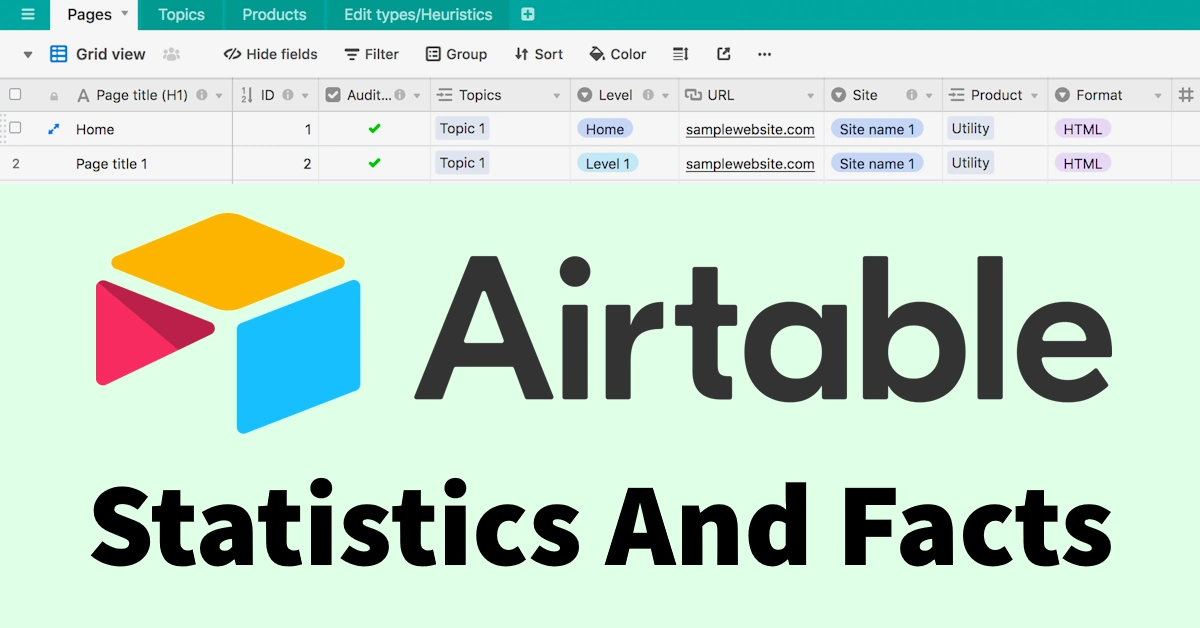The image size is (1200, 628).
Task: Click the Hide fields button
Action: click(271, 54)
